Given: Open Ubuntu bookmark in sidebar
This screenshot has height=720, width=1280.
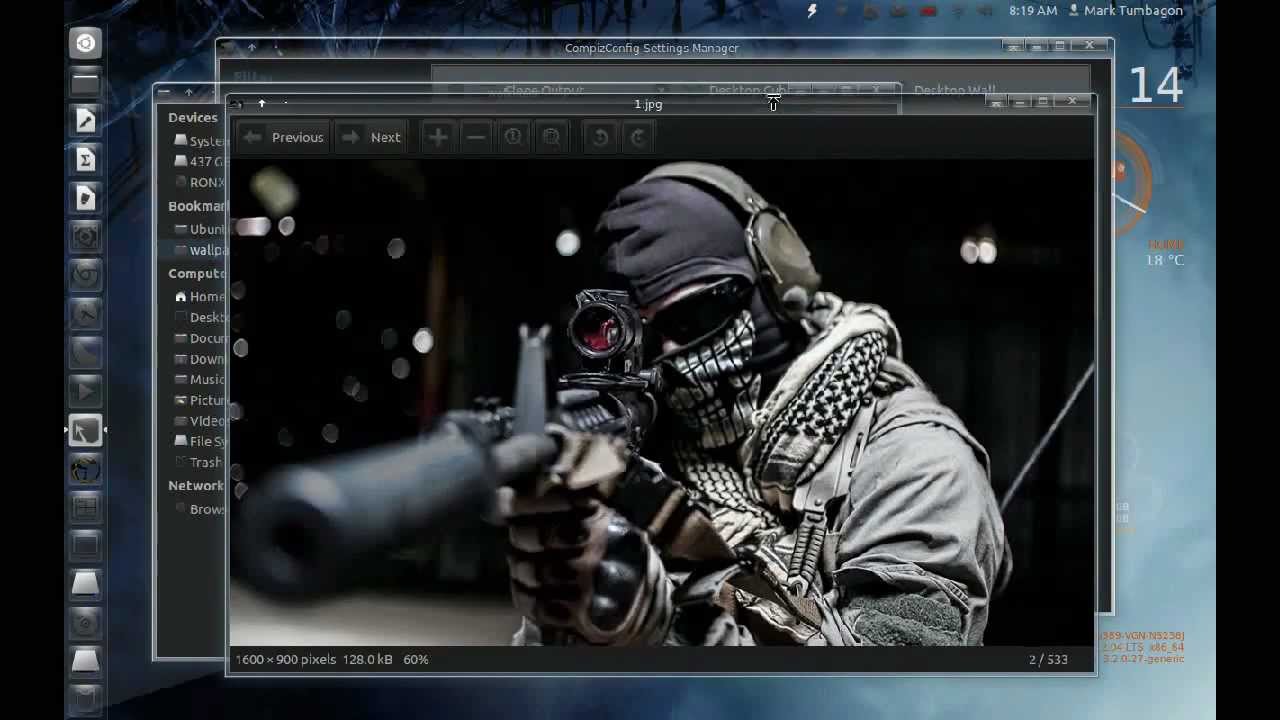Looking at the screenshot, I should (x=200, y=229).
